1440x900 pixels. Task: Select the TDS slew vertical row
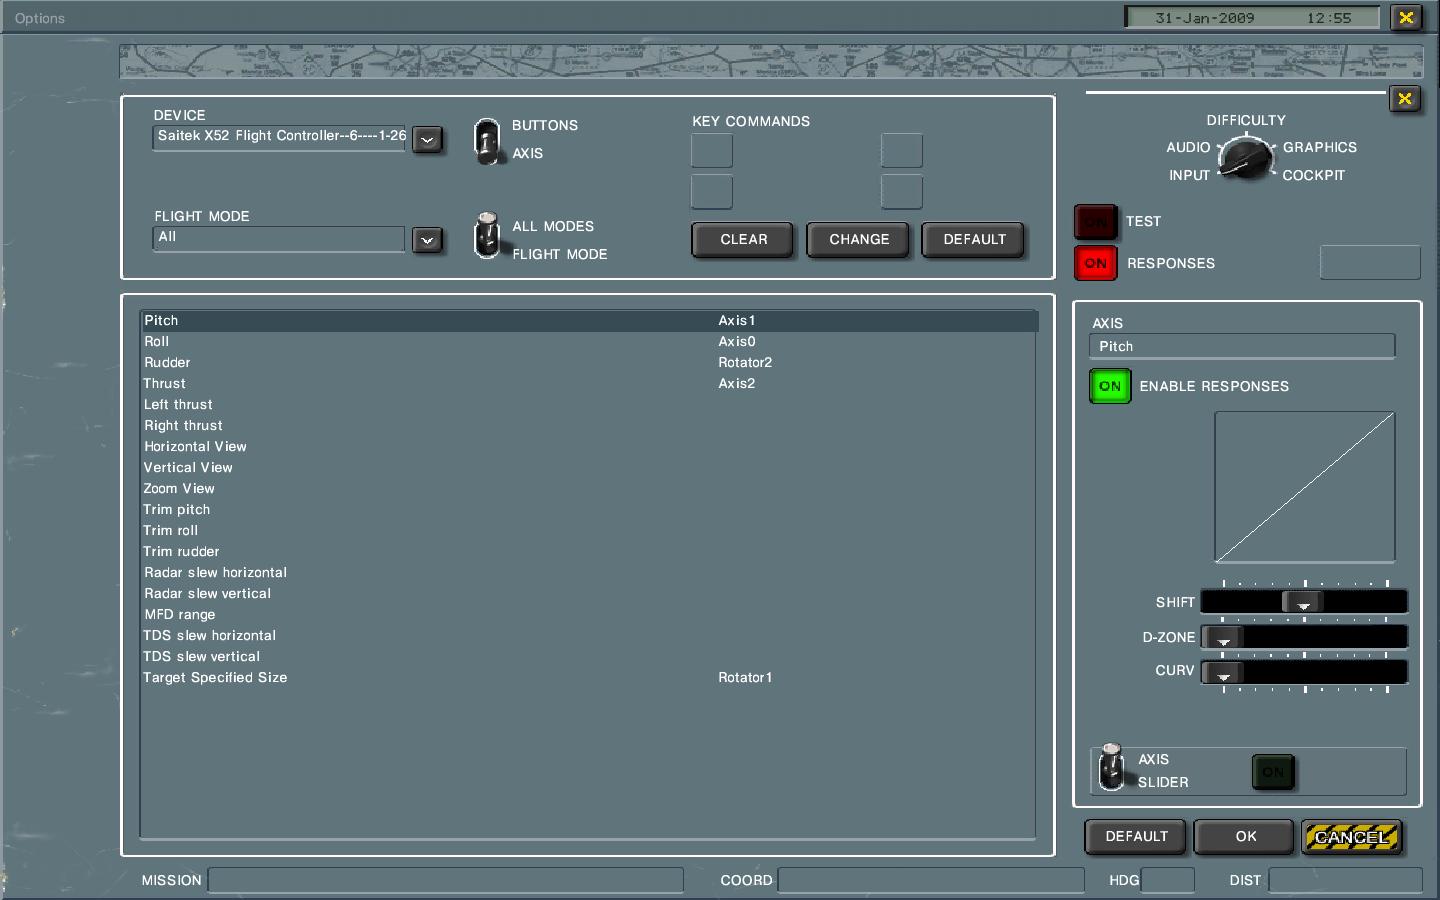pyautogui.click(x=589, y=657)
